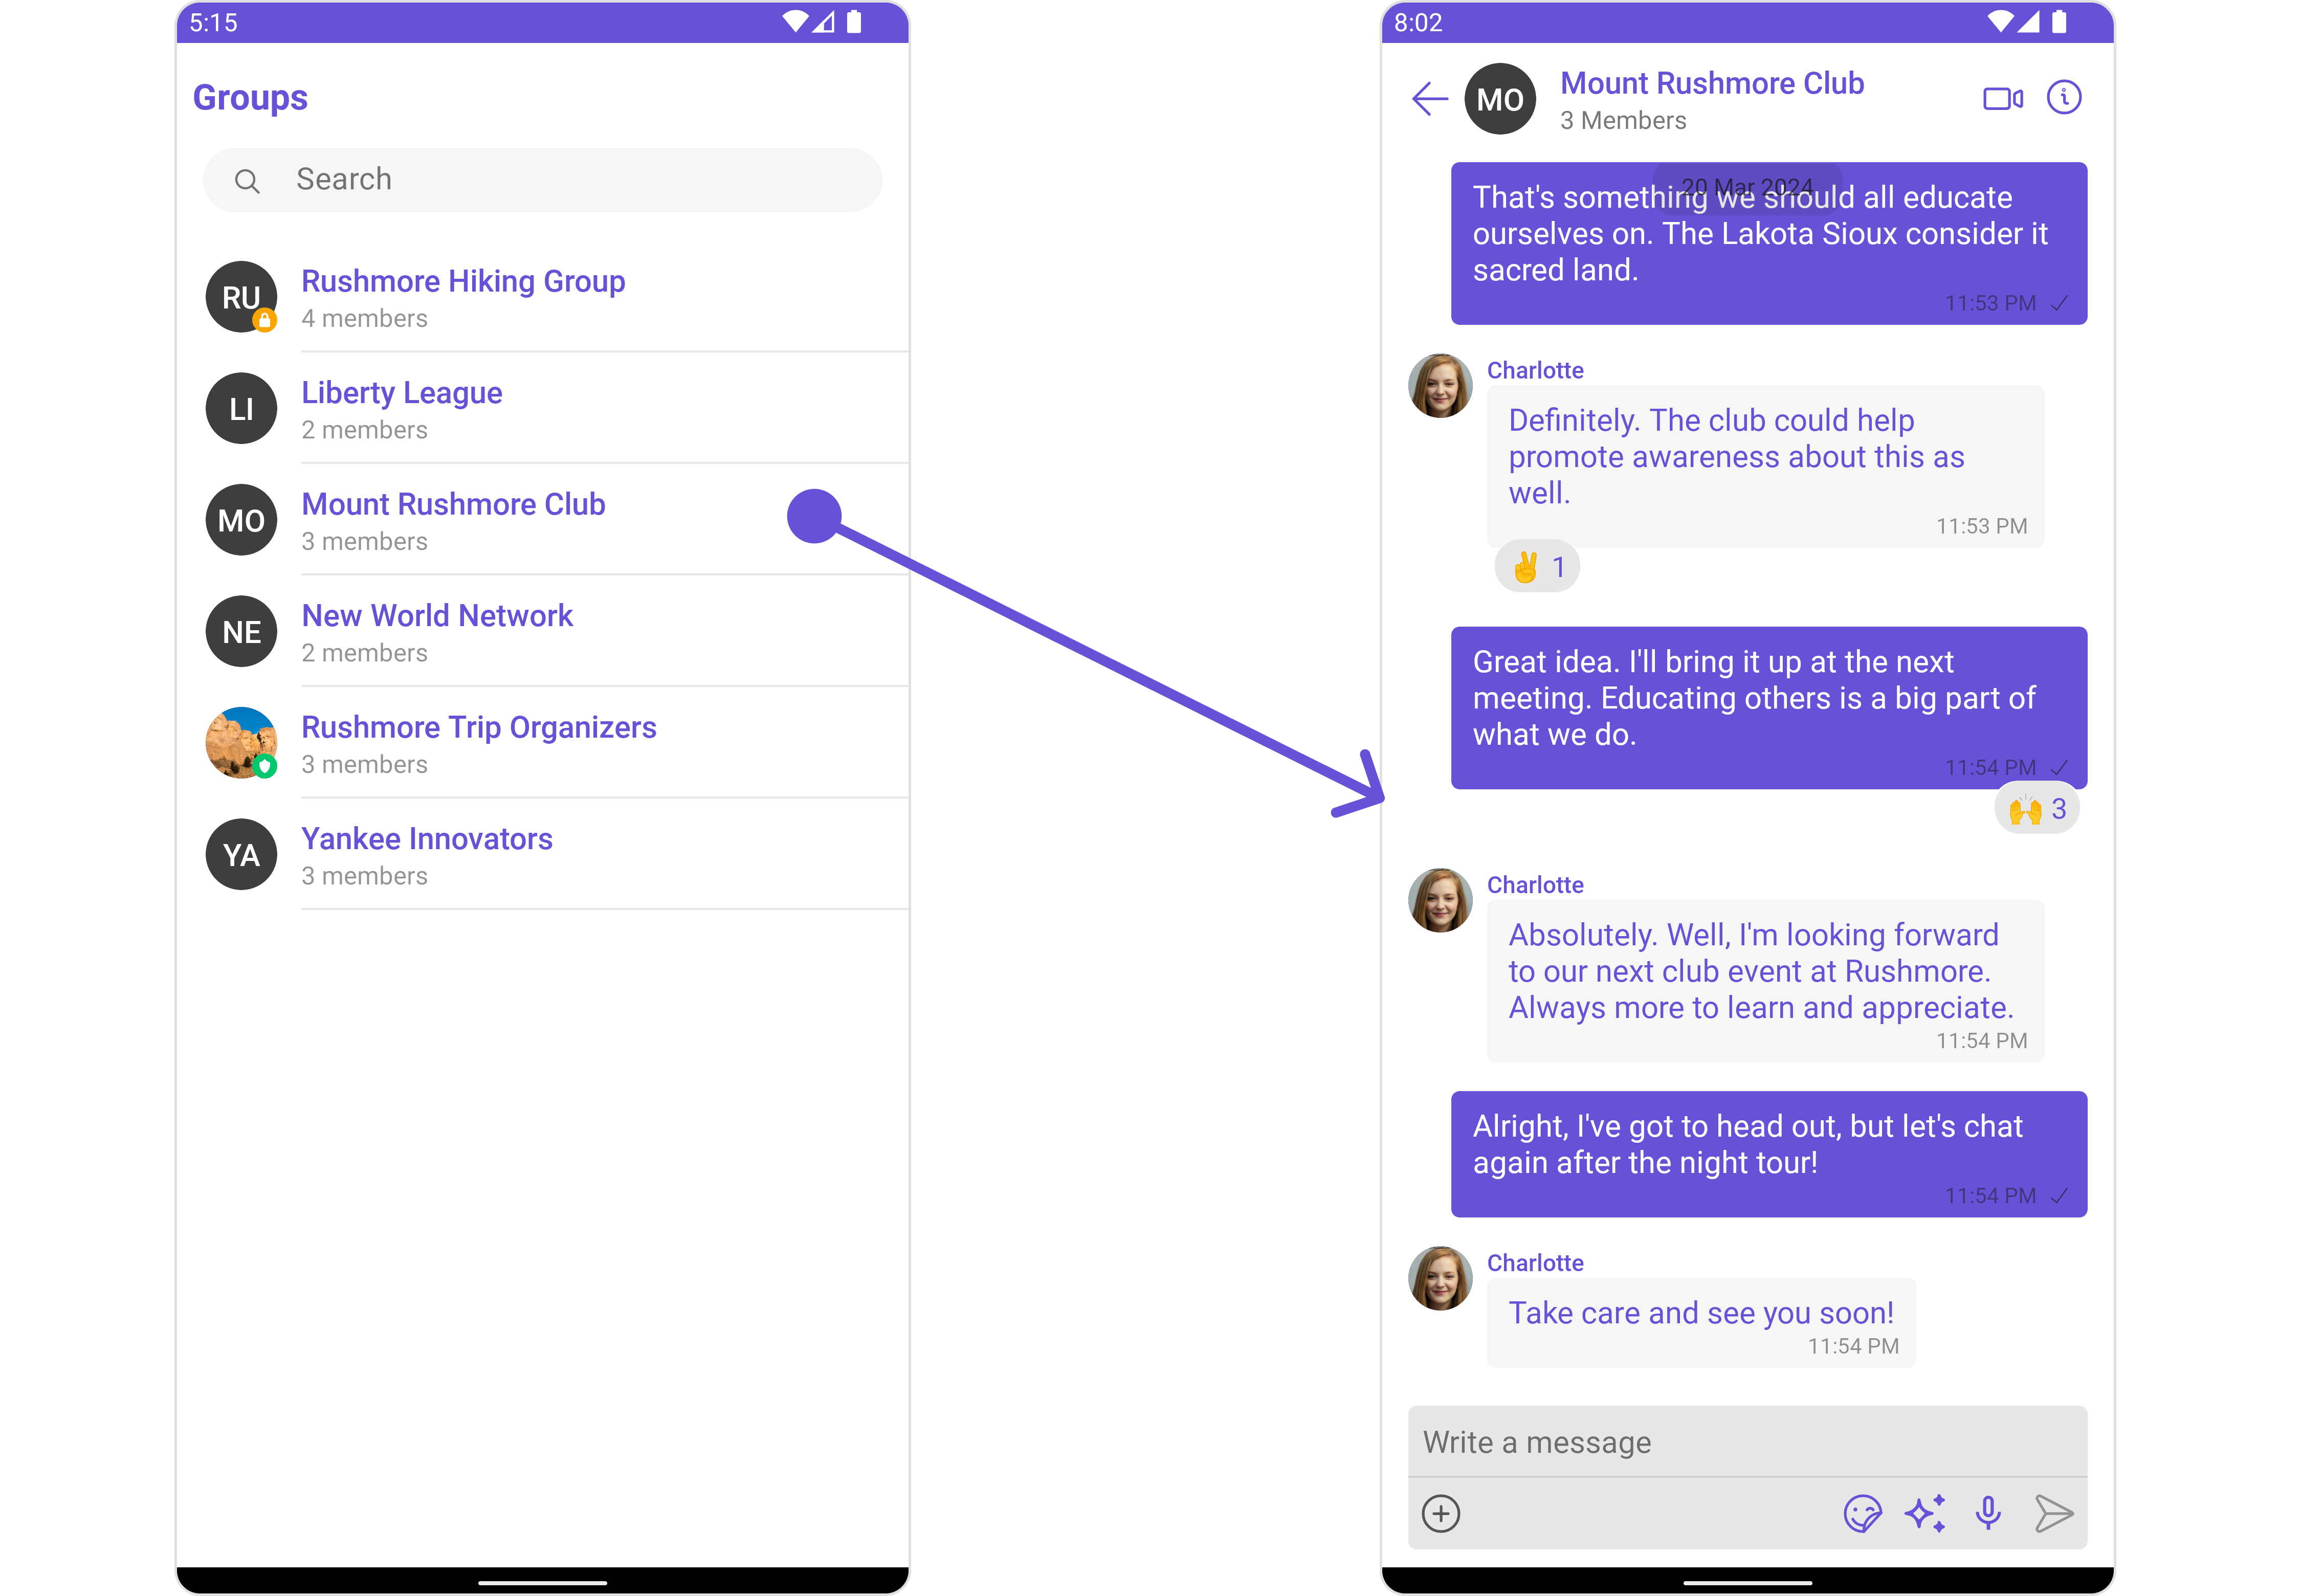The height and width of the screenshot is (1596, 2301).
Task: Tap the search magnifier icon
Action: pos(247,181)
